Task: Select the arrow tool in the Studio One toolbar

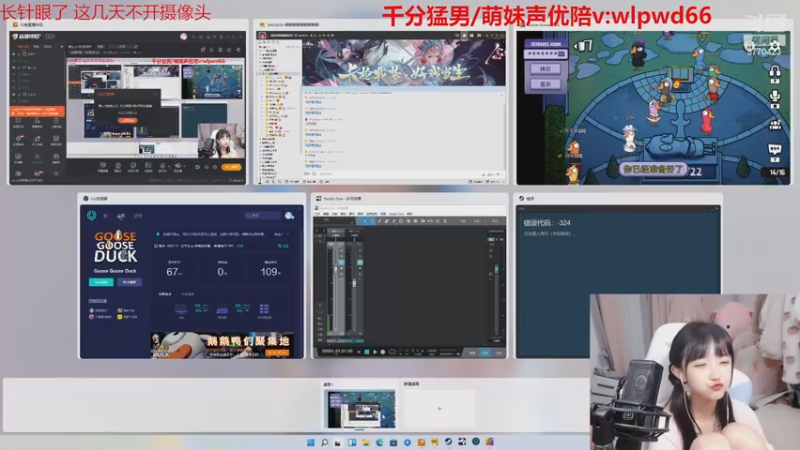Action: (365, 221)
